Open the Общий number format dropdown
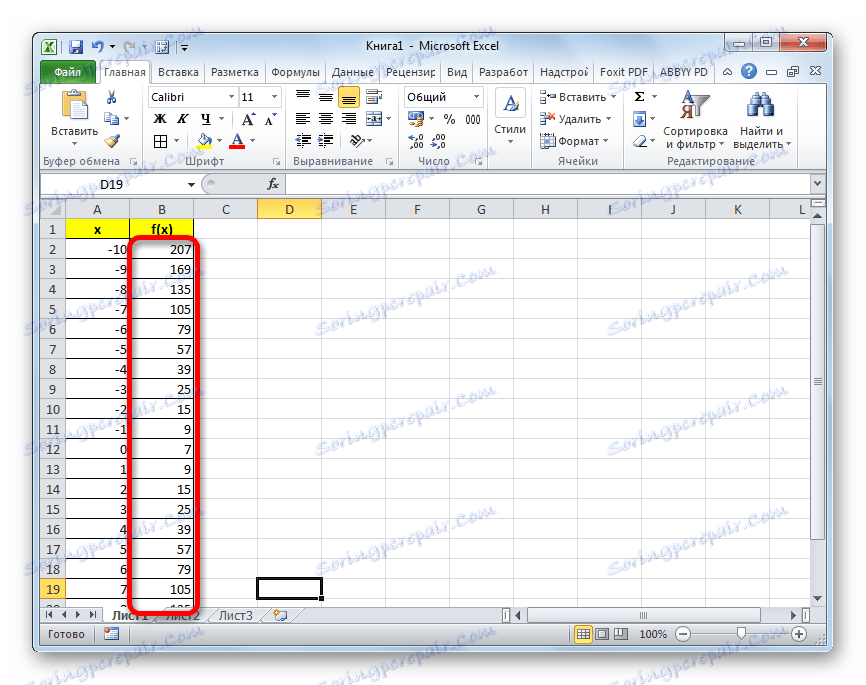 (x=476, y=97)
